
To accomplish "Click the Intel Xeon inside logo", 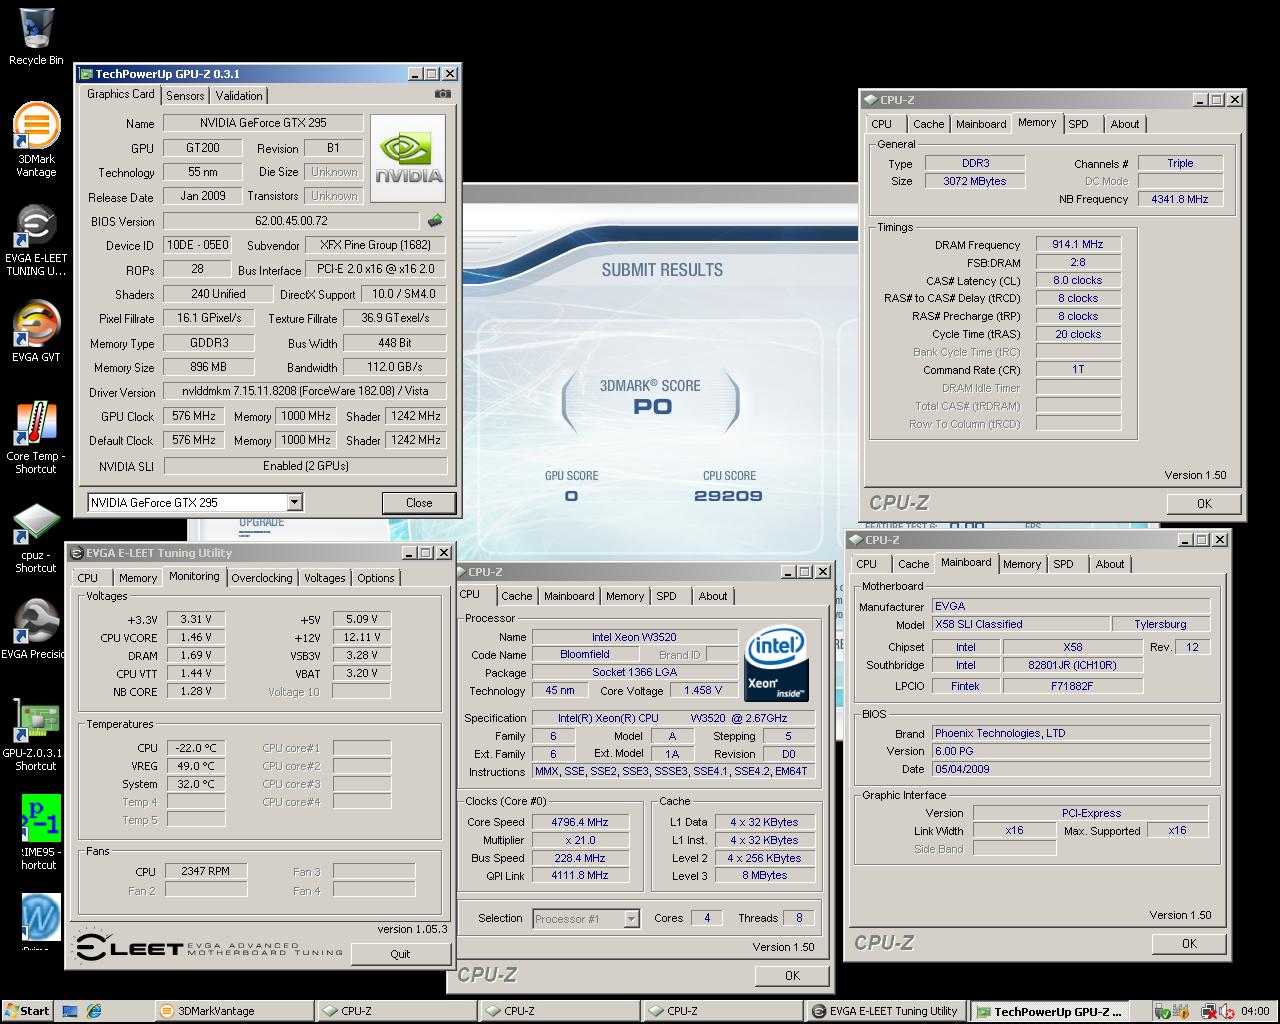I will (777, 664).
